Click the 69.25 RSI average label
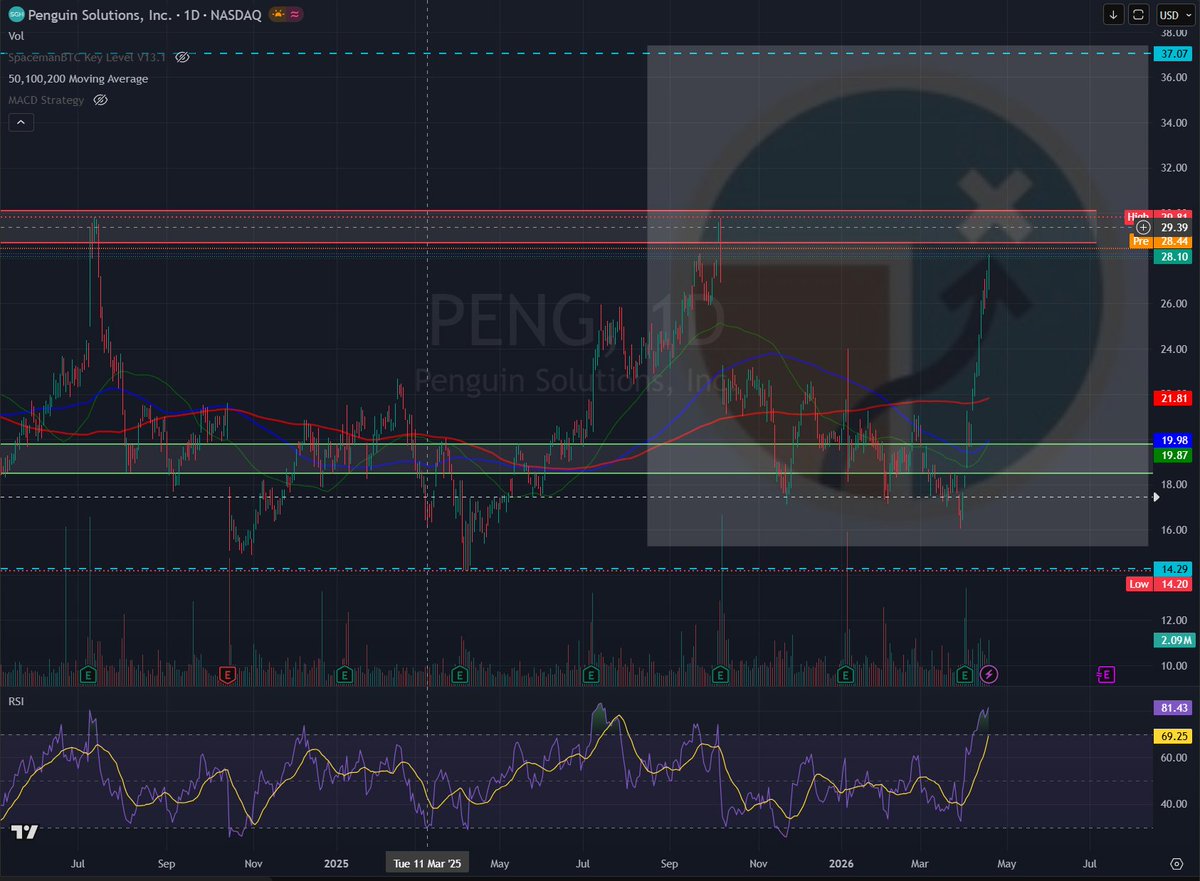Image resolution: width=1200 pixels, height=881 pixels. point(1171,736)
